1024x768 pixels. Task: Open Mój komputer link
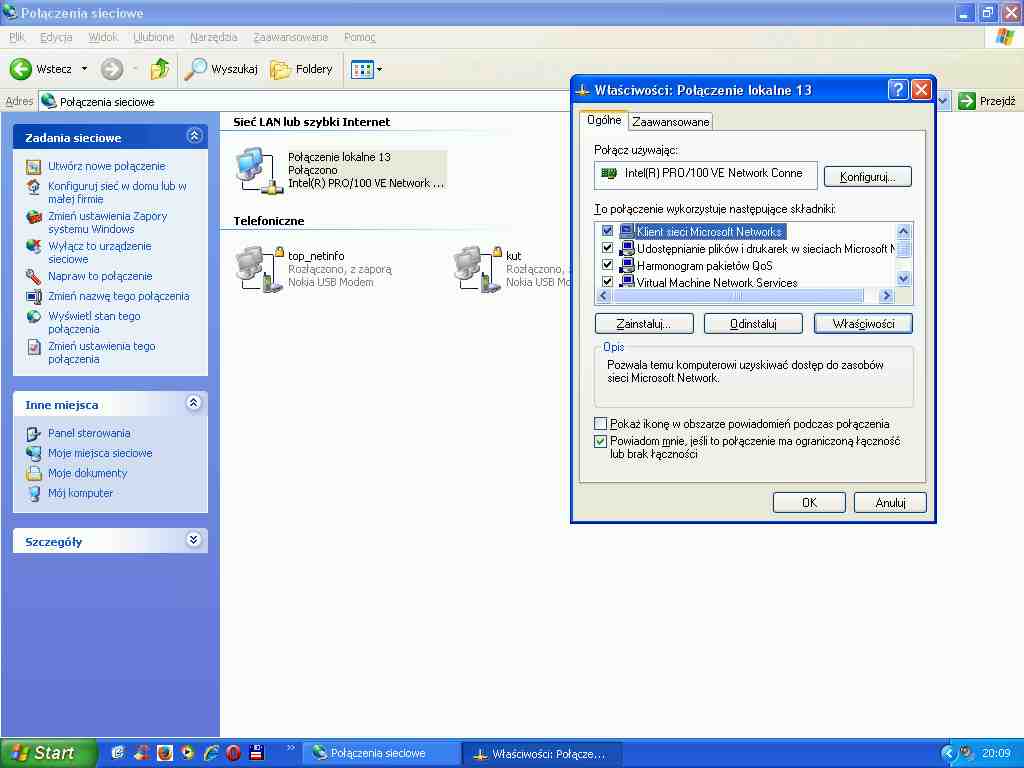click(80, 493)
